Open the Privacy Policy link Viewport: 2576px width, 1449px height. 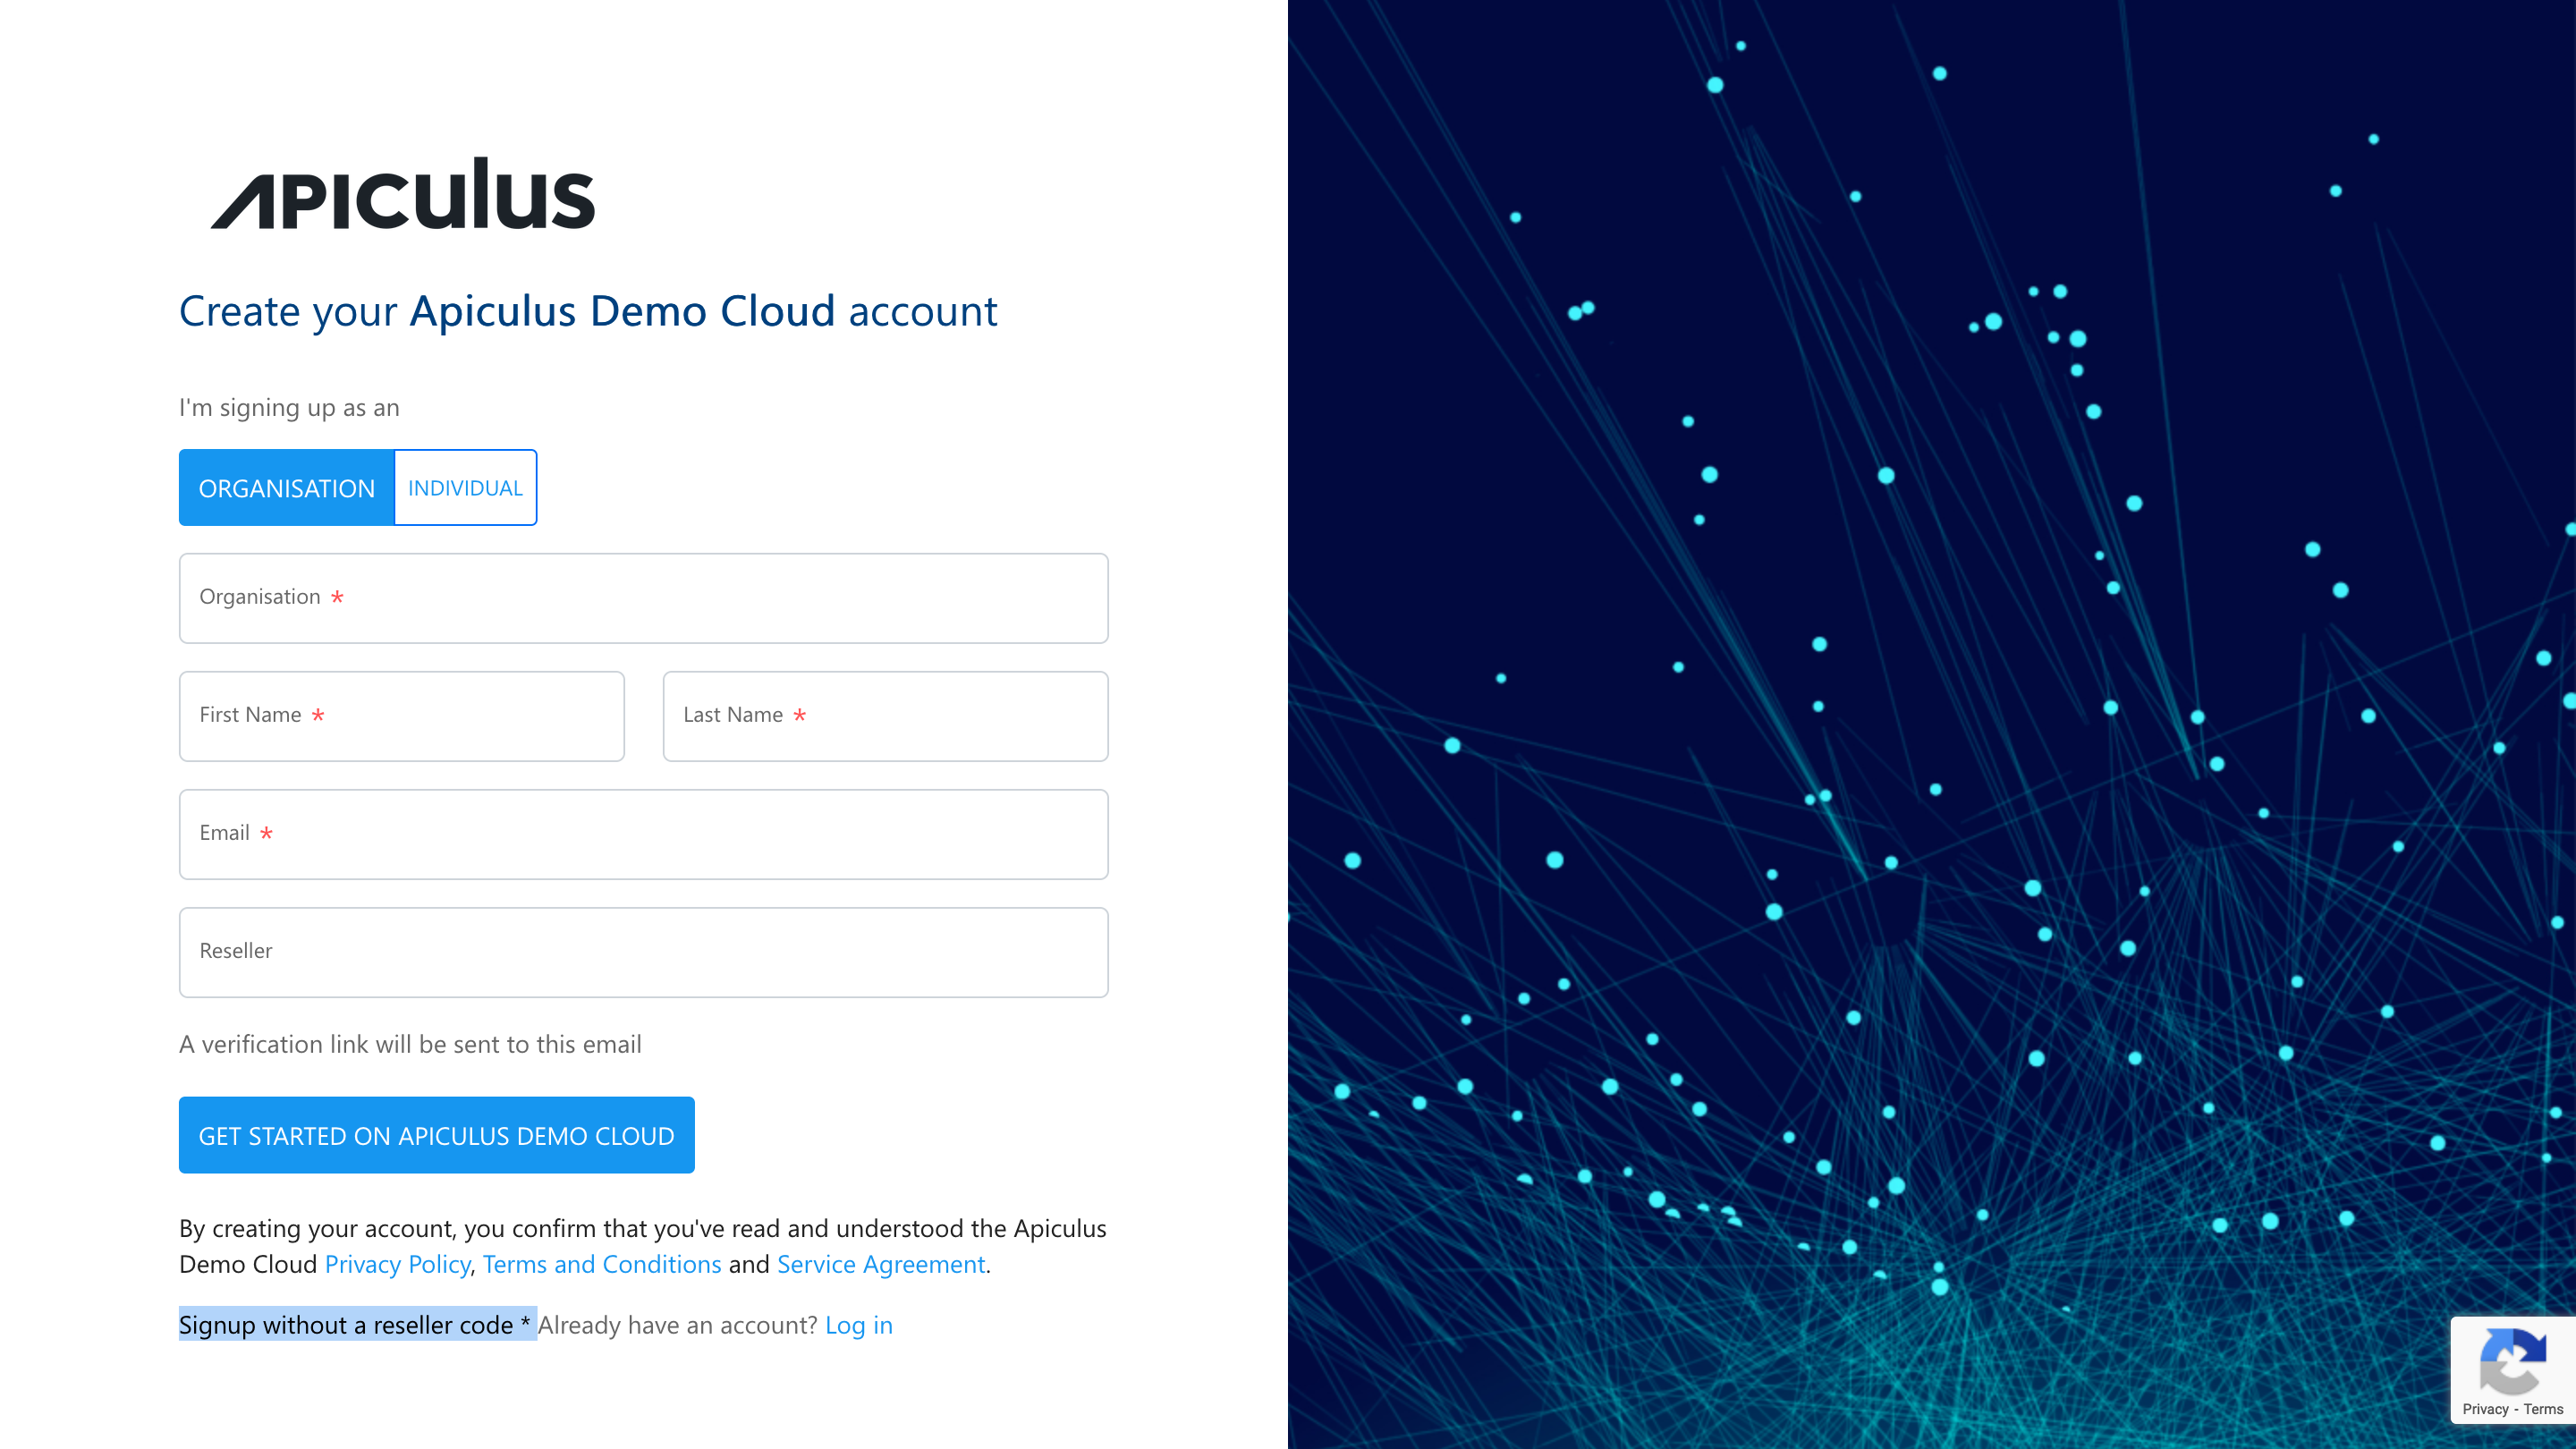[397, 1264]
